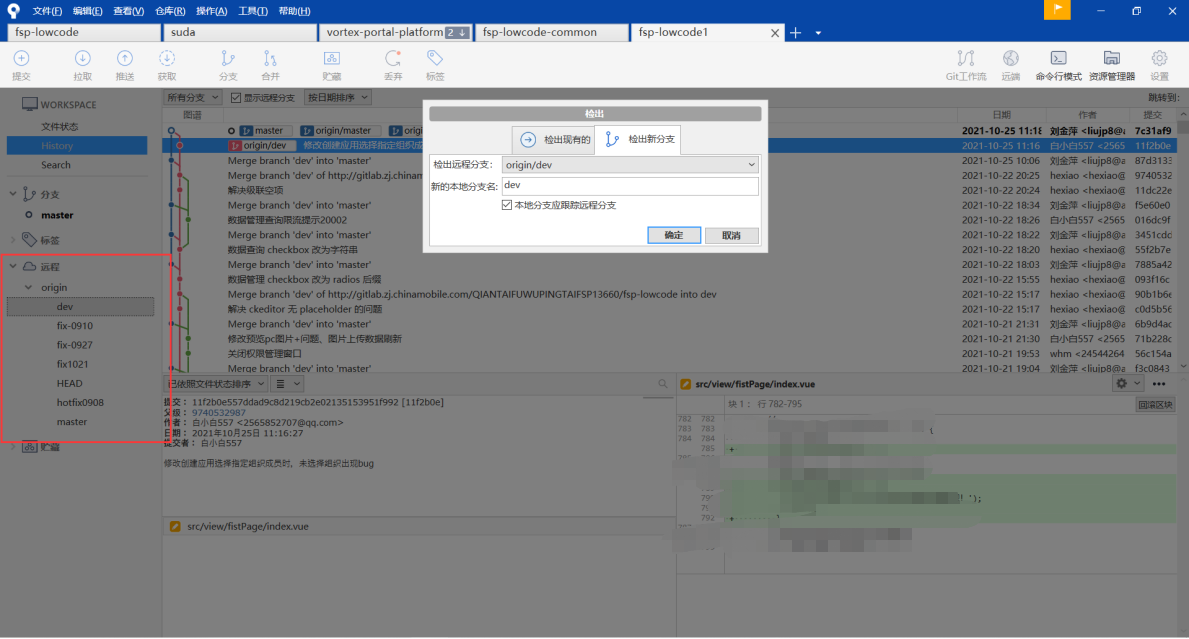Image resolution: width=1189 pixels, height=639 pixels.
Task: Click the SourceTree app logo
Action: [13, 11]
